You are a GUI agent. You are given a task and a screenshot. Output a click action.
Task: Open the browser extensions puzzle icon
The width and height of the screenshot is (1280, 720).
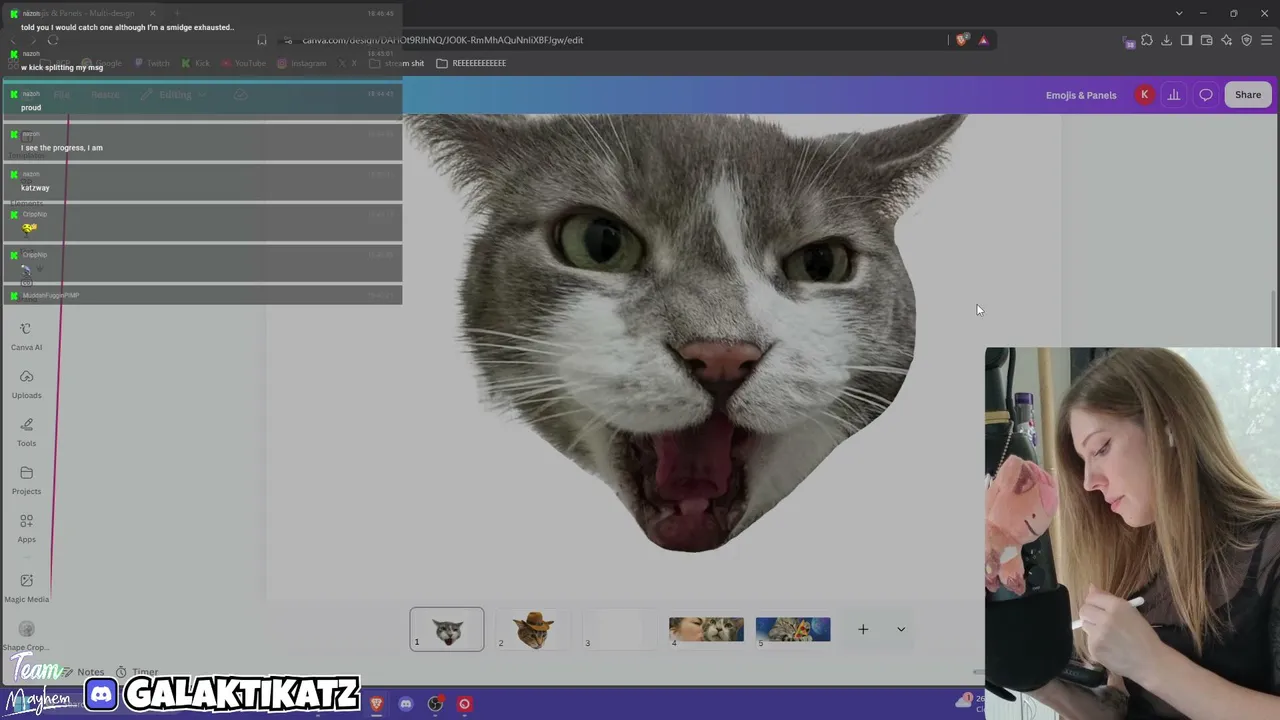[1147, 40]
